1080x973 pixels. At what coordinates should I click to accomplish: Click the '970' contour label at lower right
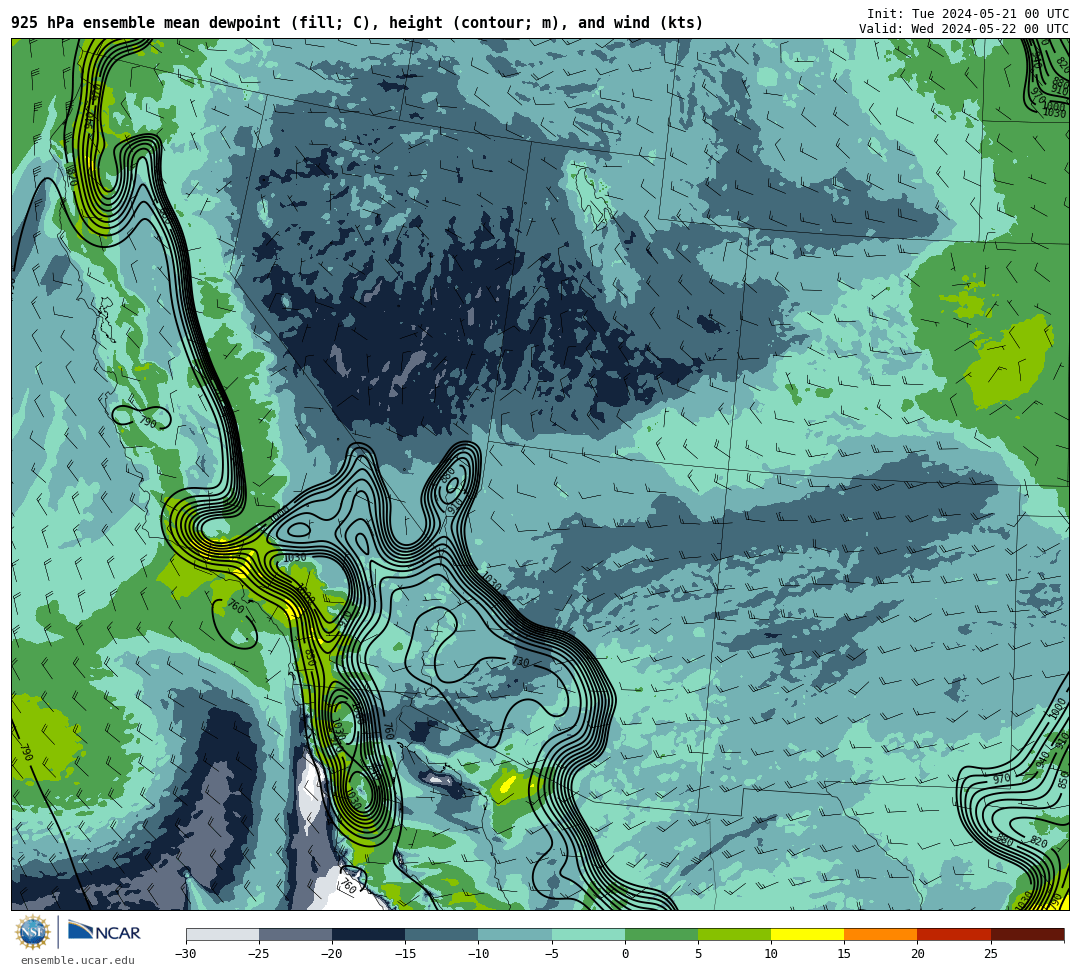pos(1001,779)
